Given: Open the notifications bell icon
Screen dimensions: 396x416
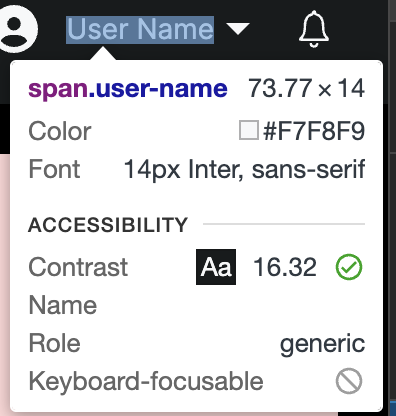Looking at the screenshot, I should pyautogui.click(x=314, y=29).
